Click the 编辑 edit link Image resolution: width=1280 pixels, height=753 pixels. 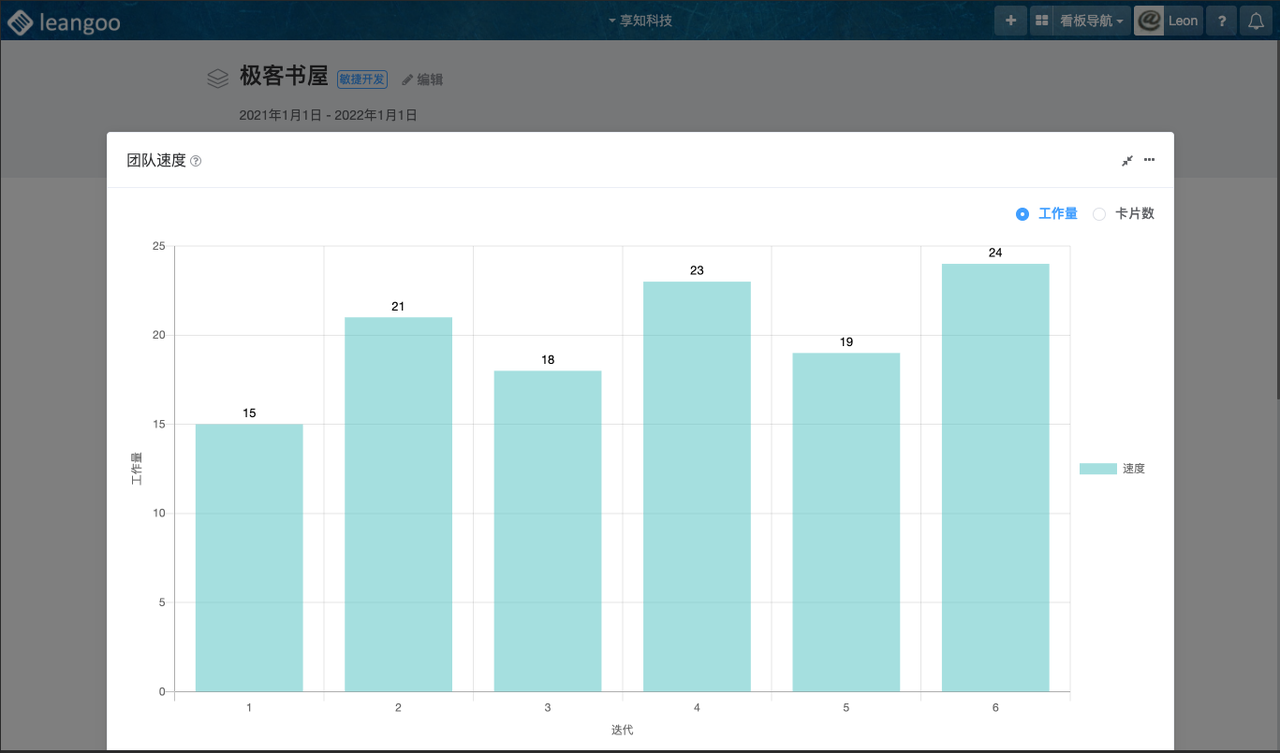(x=423, y=79)
